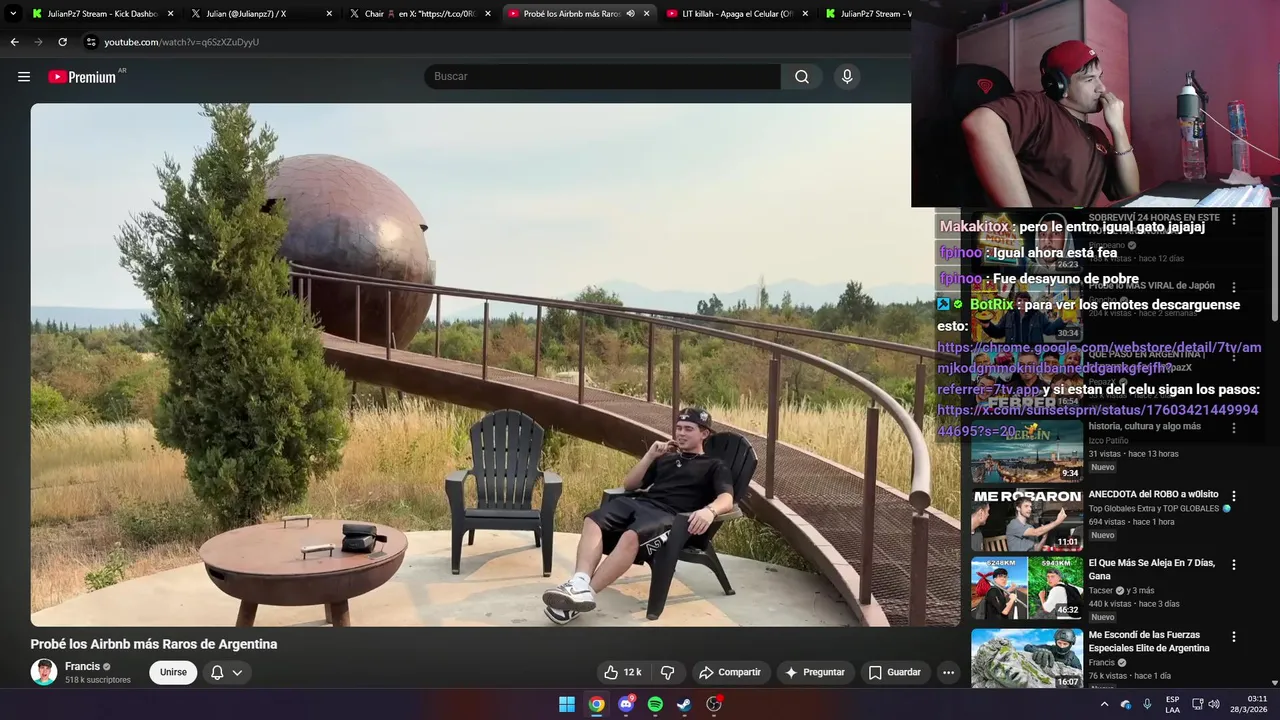Open the Berlin 9:34 video thumbnail
Screen dimensions: 1280x720
[1027, 451]
